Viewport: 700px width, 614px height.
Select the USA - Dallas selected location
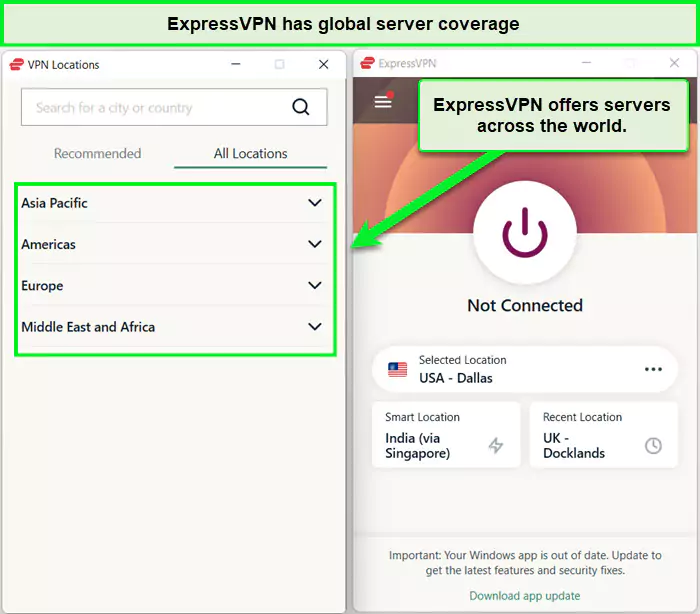(x=525, y=370)
